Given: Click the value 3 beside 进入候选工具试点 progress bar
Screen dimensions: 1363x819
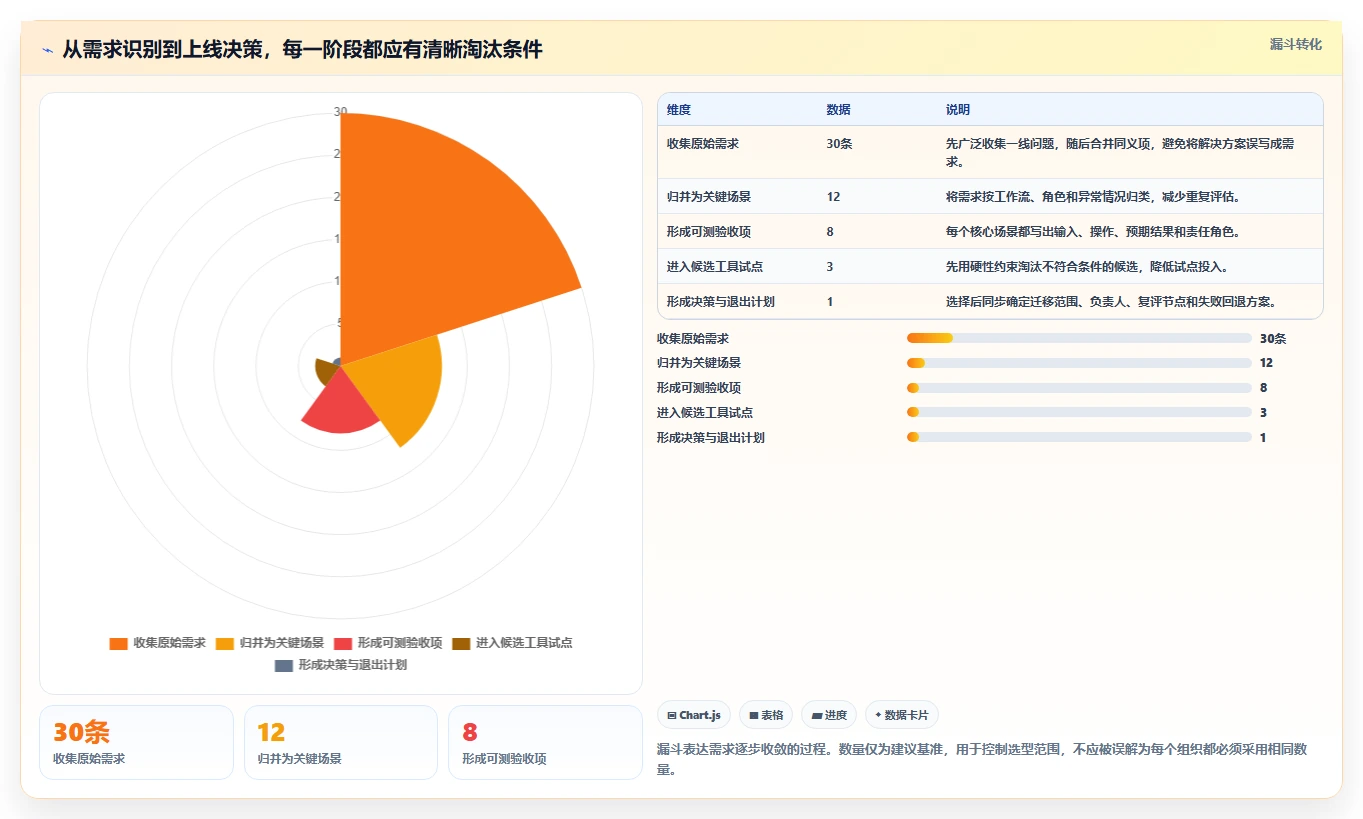Looking at the screenshot, I should click(1264, 412).
